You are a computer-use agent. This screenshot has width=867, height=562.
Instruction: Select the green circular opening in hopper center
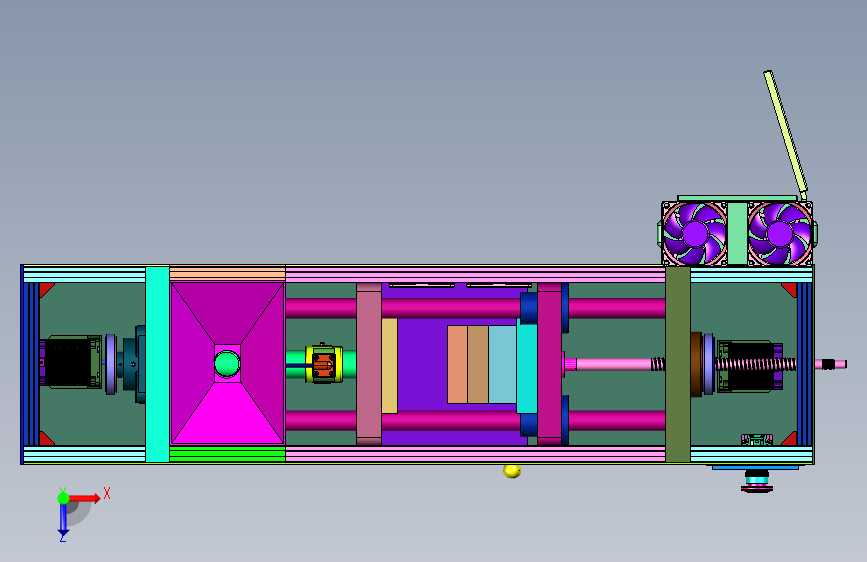tap(227, 364)
